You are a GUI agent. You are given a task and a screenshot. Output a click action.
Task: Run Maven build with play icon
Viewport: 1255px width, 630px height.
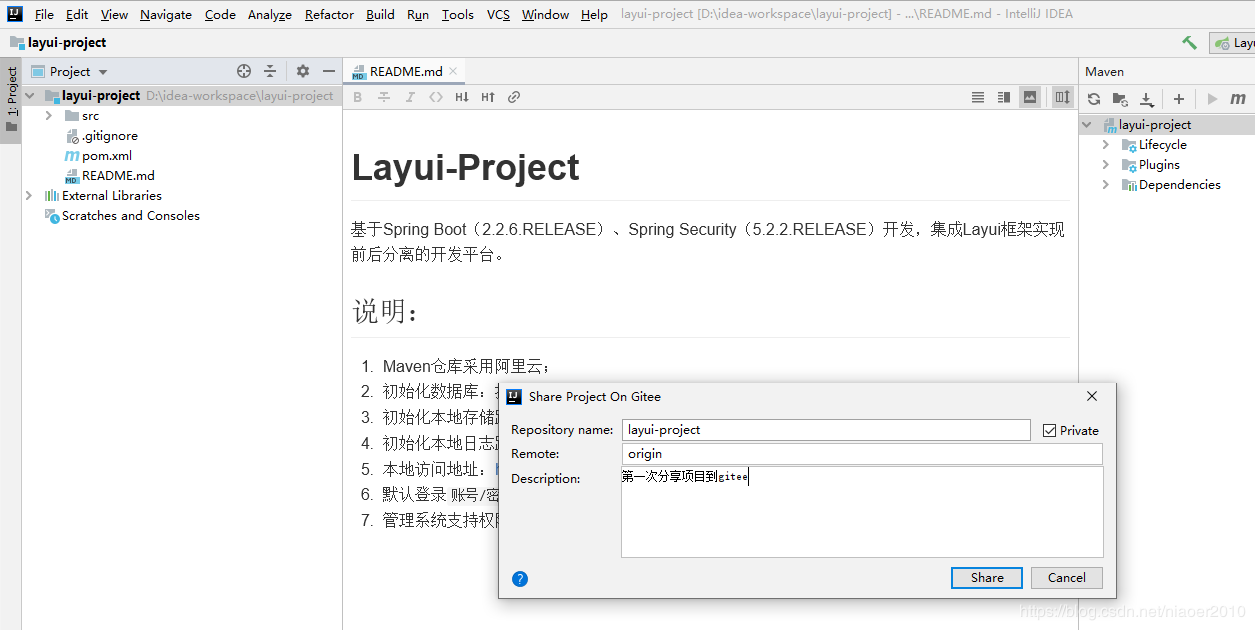pos(1213,99)
